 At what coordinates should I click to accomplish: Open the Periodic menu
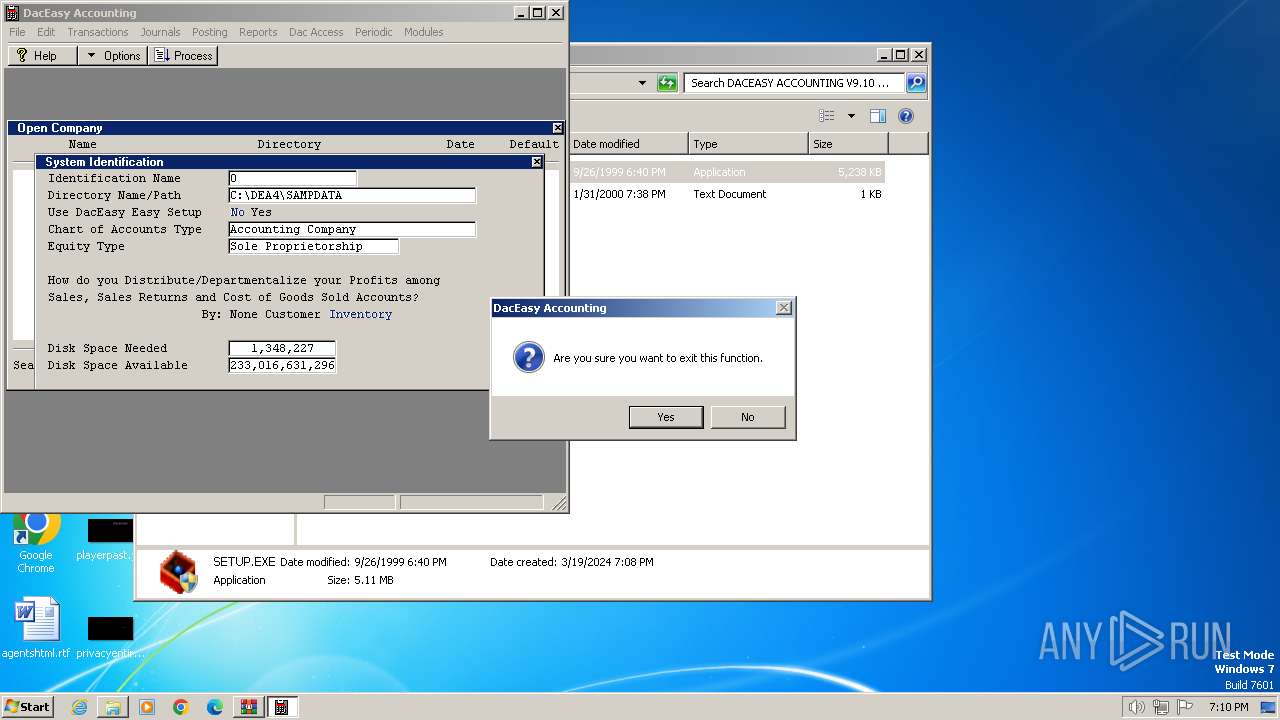tap(374, 32)
